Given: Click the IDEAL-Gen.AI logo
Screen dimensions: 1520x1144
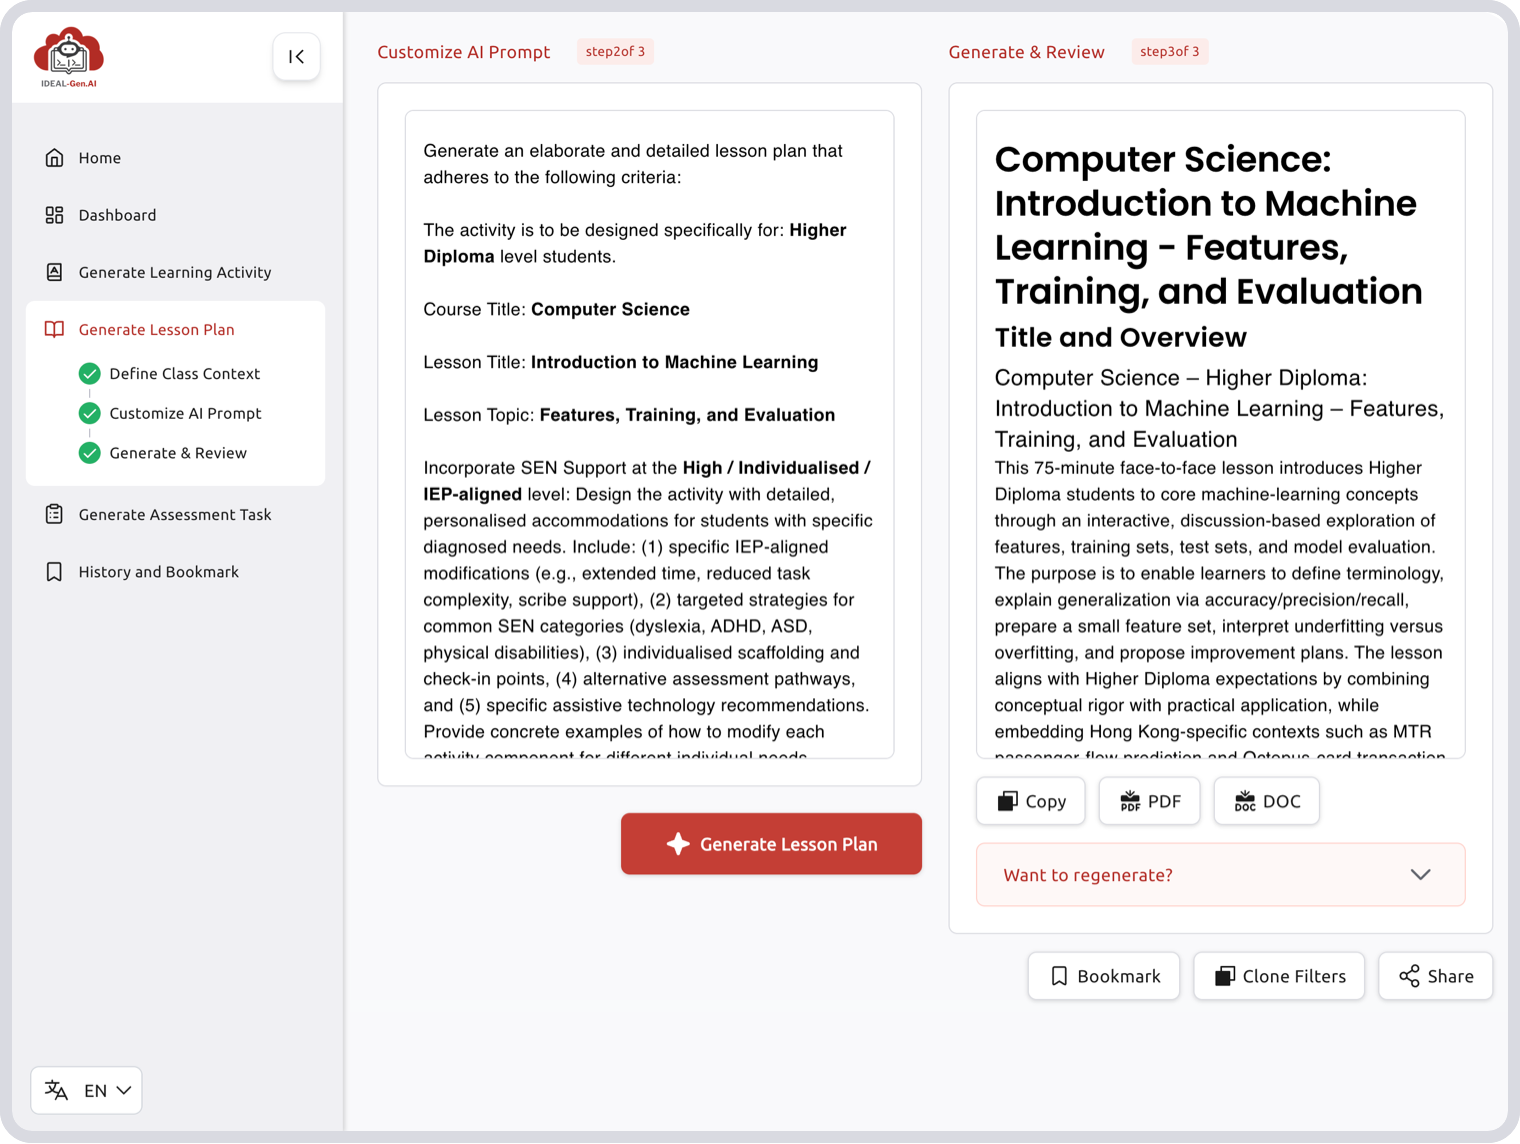Looking at the screenshot, I should (x=69, y=57).
